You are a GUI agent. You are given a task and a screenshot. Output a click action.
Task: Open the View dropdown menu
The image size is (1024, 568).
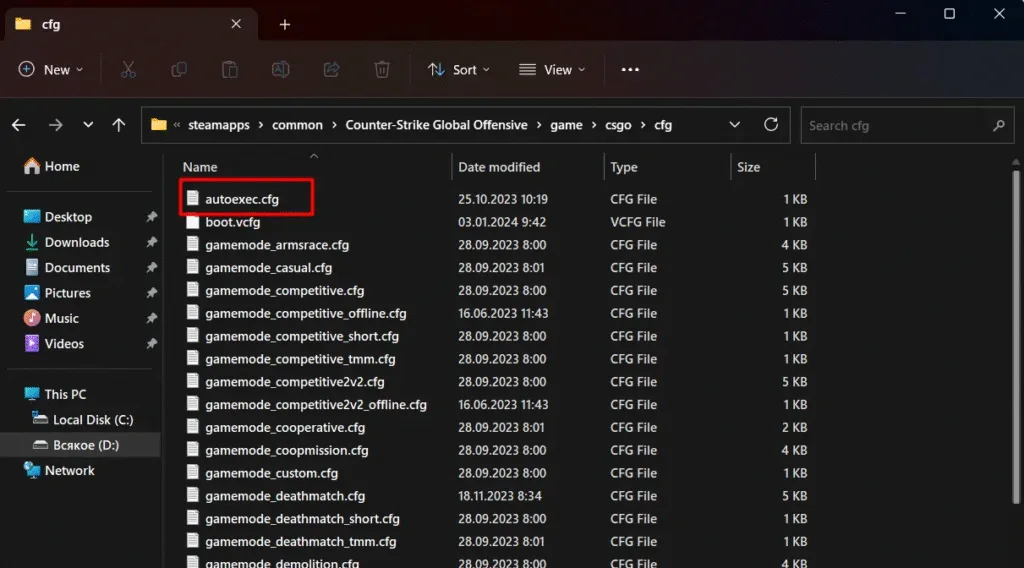coord(552,69)
